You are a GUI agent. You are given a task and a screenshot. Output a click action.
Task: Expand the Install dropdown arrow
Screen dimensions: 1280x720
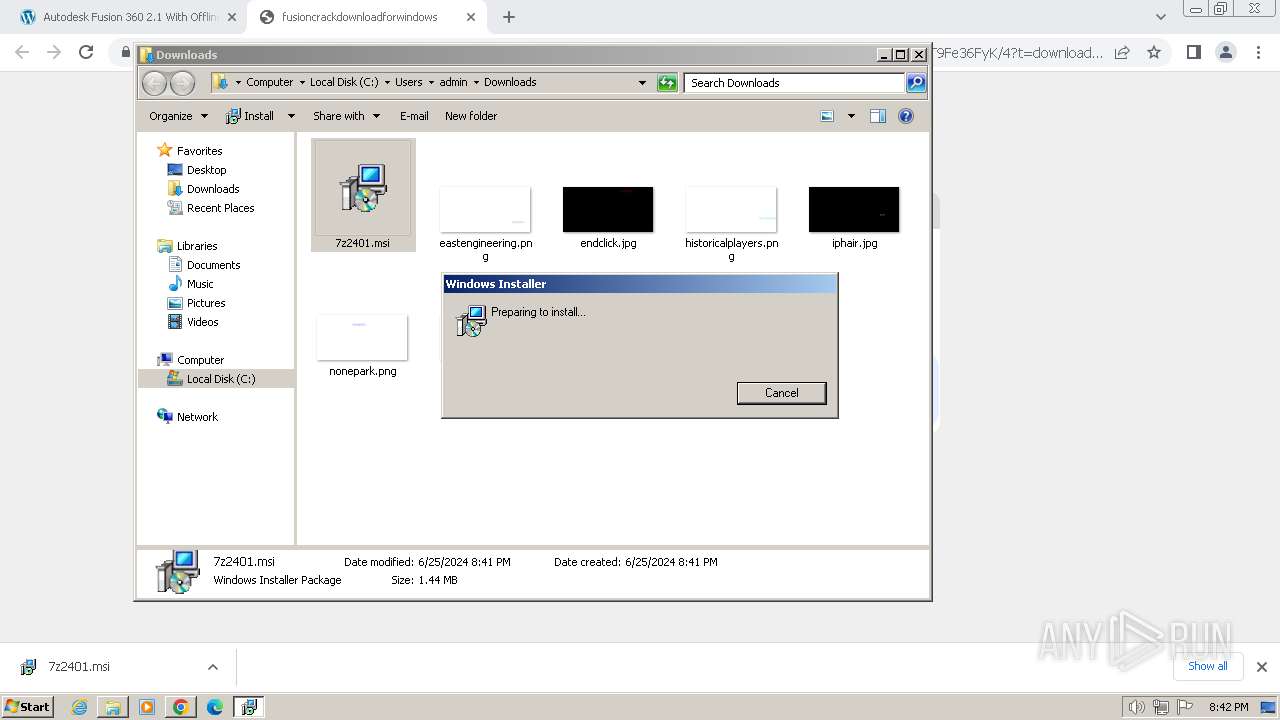(291, 116)
